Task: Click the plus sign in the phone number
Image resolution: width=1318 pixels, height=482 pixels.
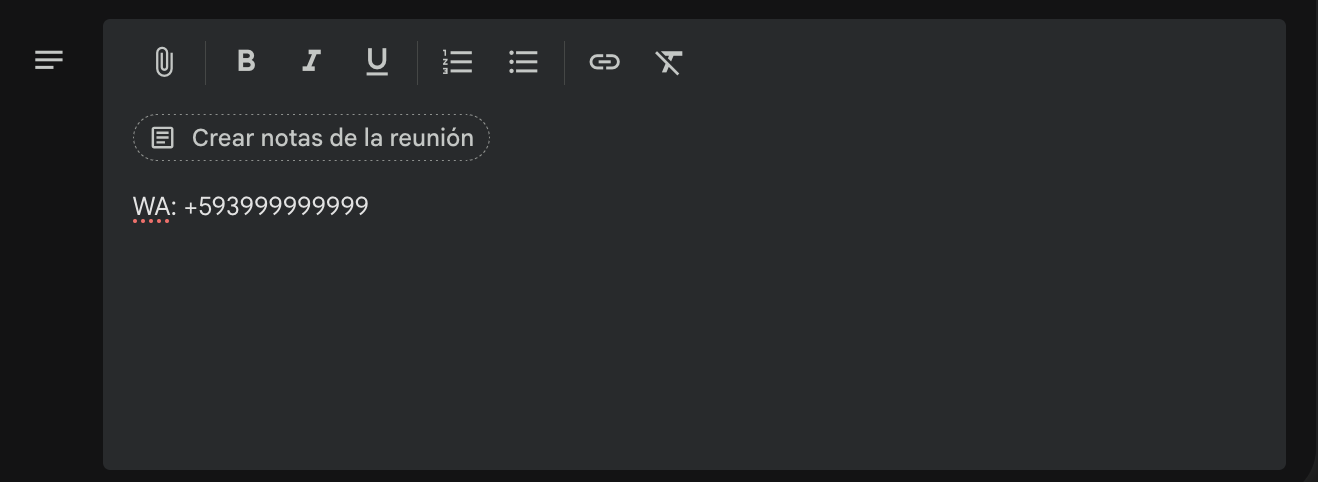Action: click(x=191, y=207)
